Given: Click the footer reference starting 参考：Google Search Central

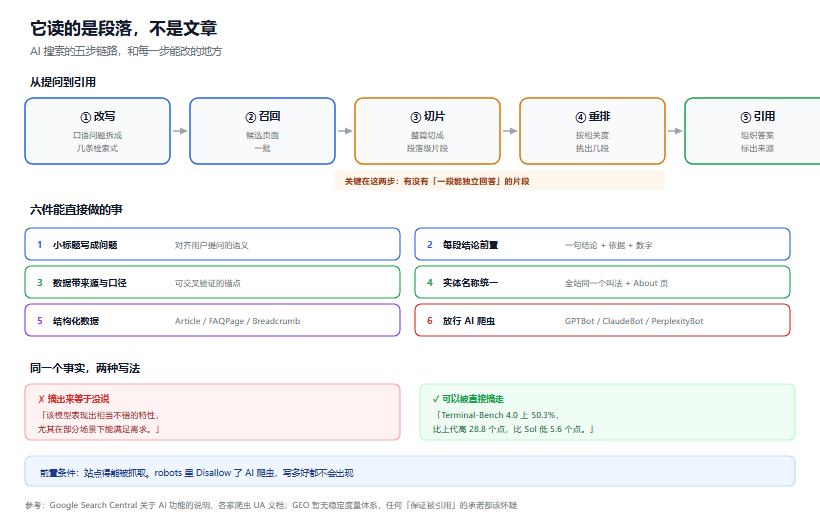Looking at the screenshot, I should tap(271, 505).
